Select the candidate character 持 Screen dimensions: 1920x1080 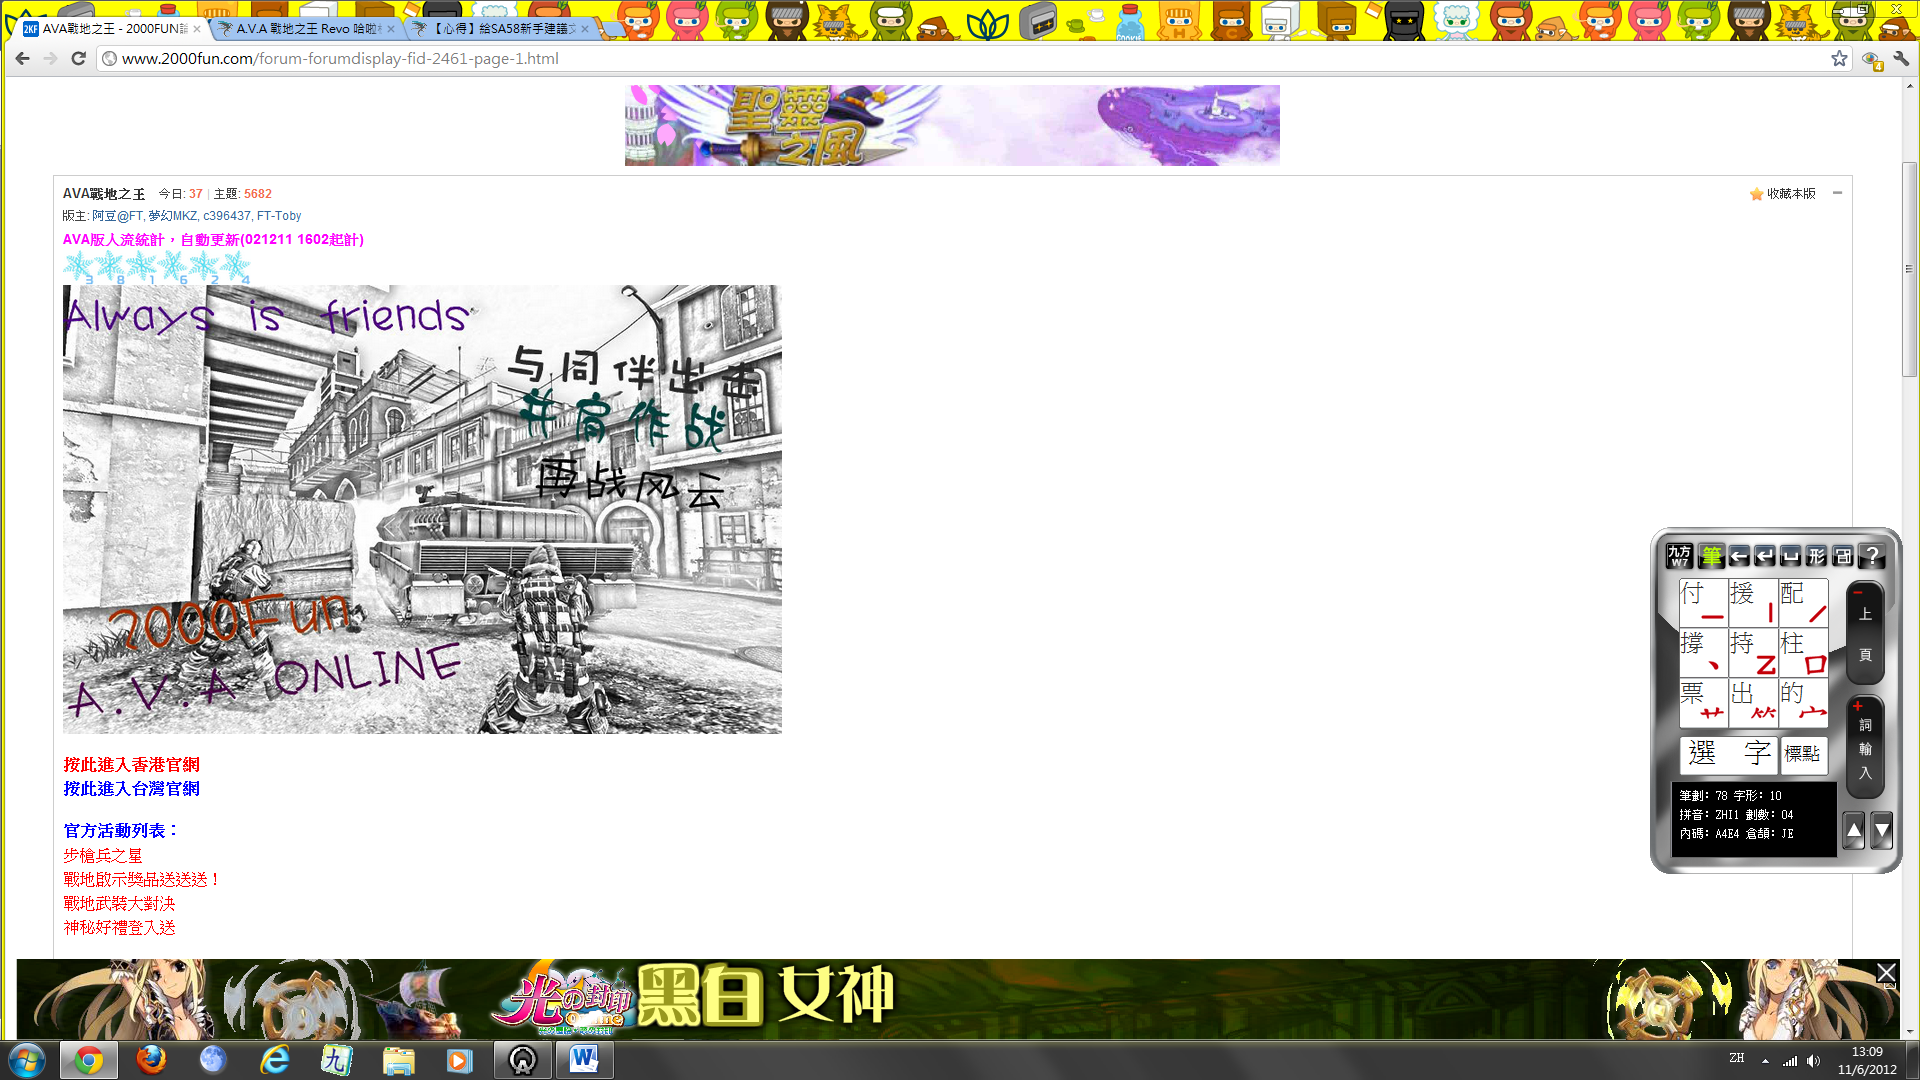click(x=1753, y=652)
